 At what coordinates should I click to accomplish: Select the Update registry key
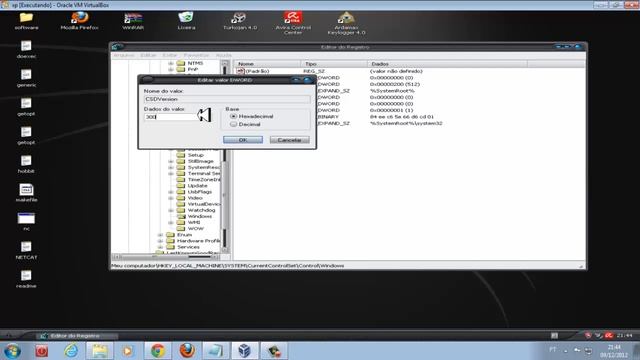click(197, 186)
